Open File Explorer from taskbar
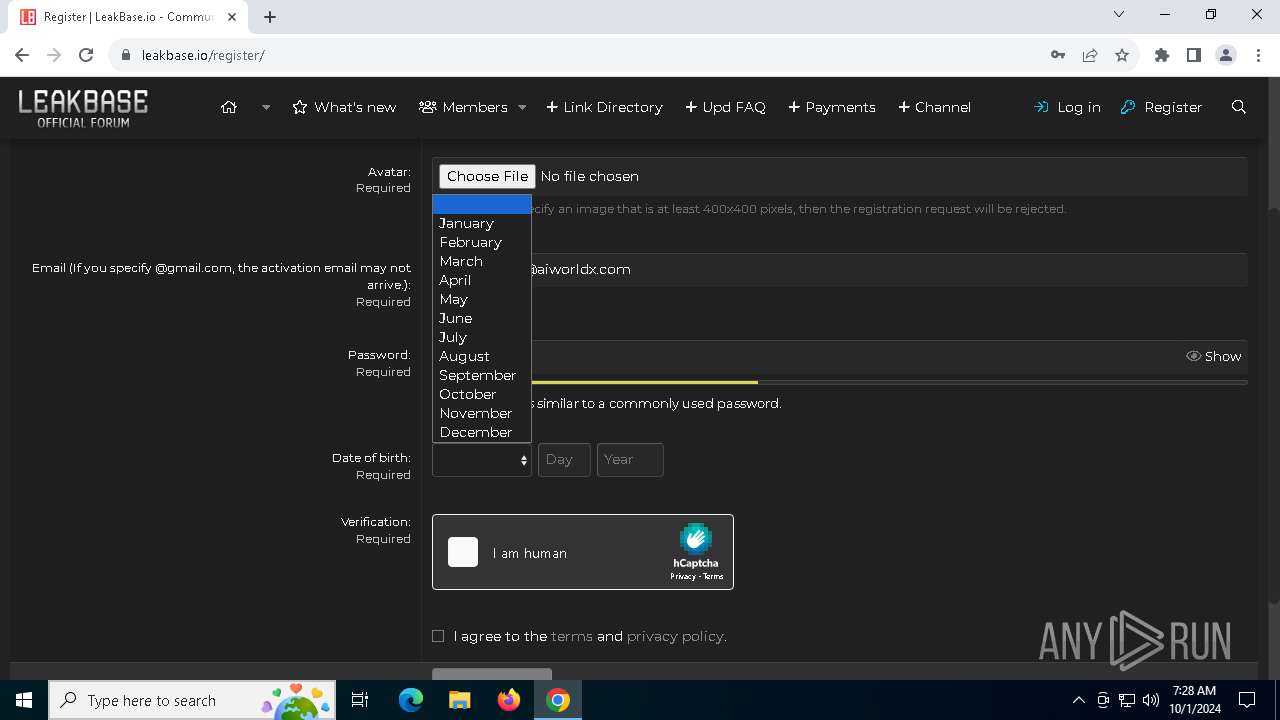 (x=459, y=700)
